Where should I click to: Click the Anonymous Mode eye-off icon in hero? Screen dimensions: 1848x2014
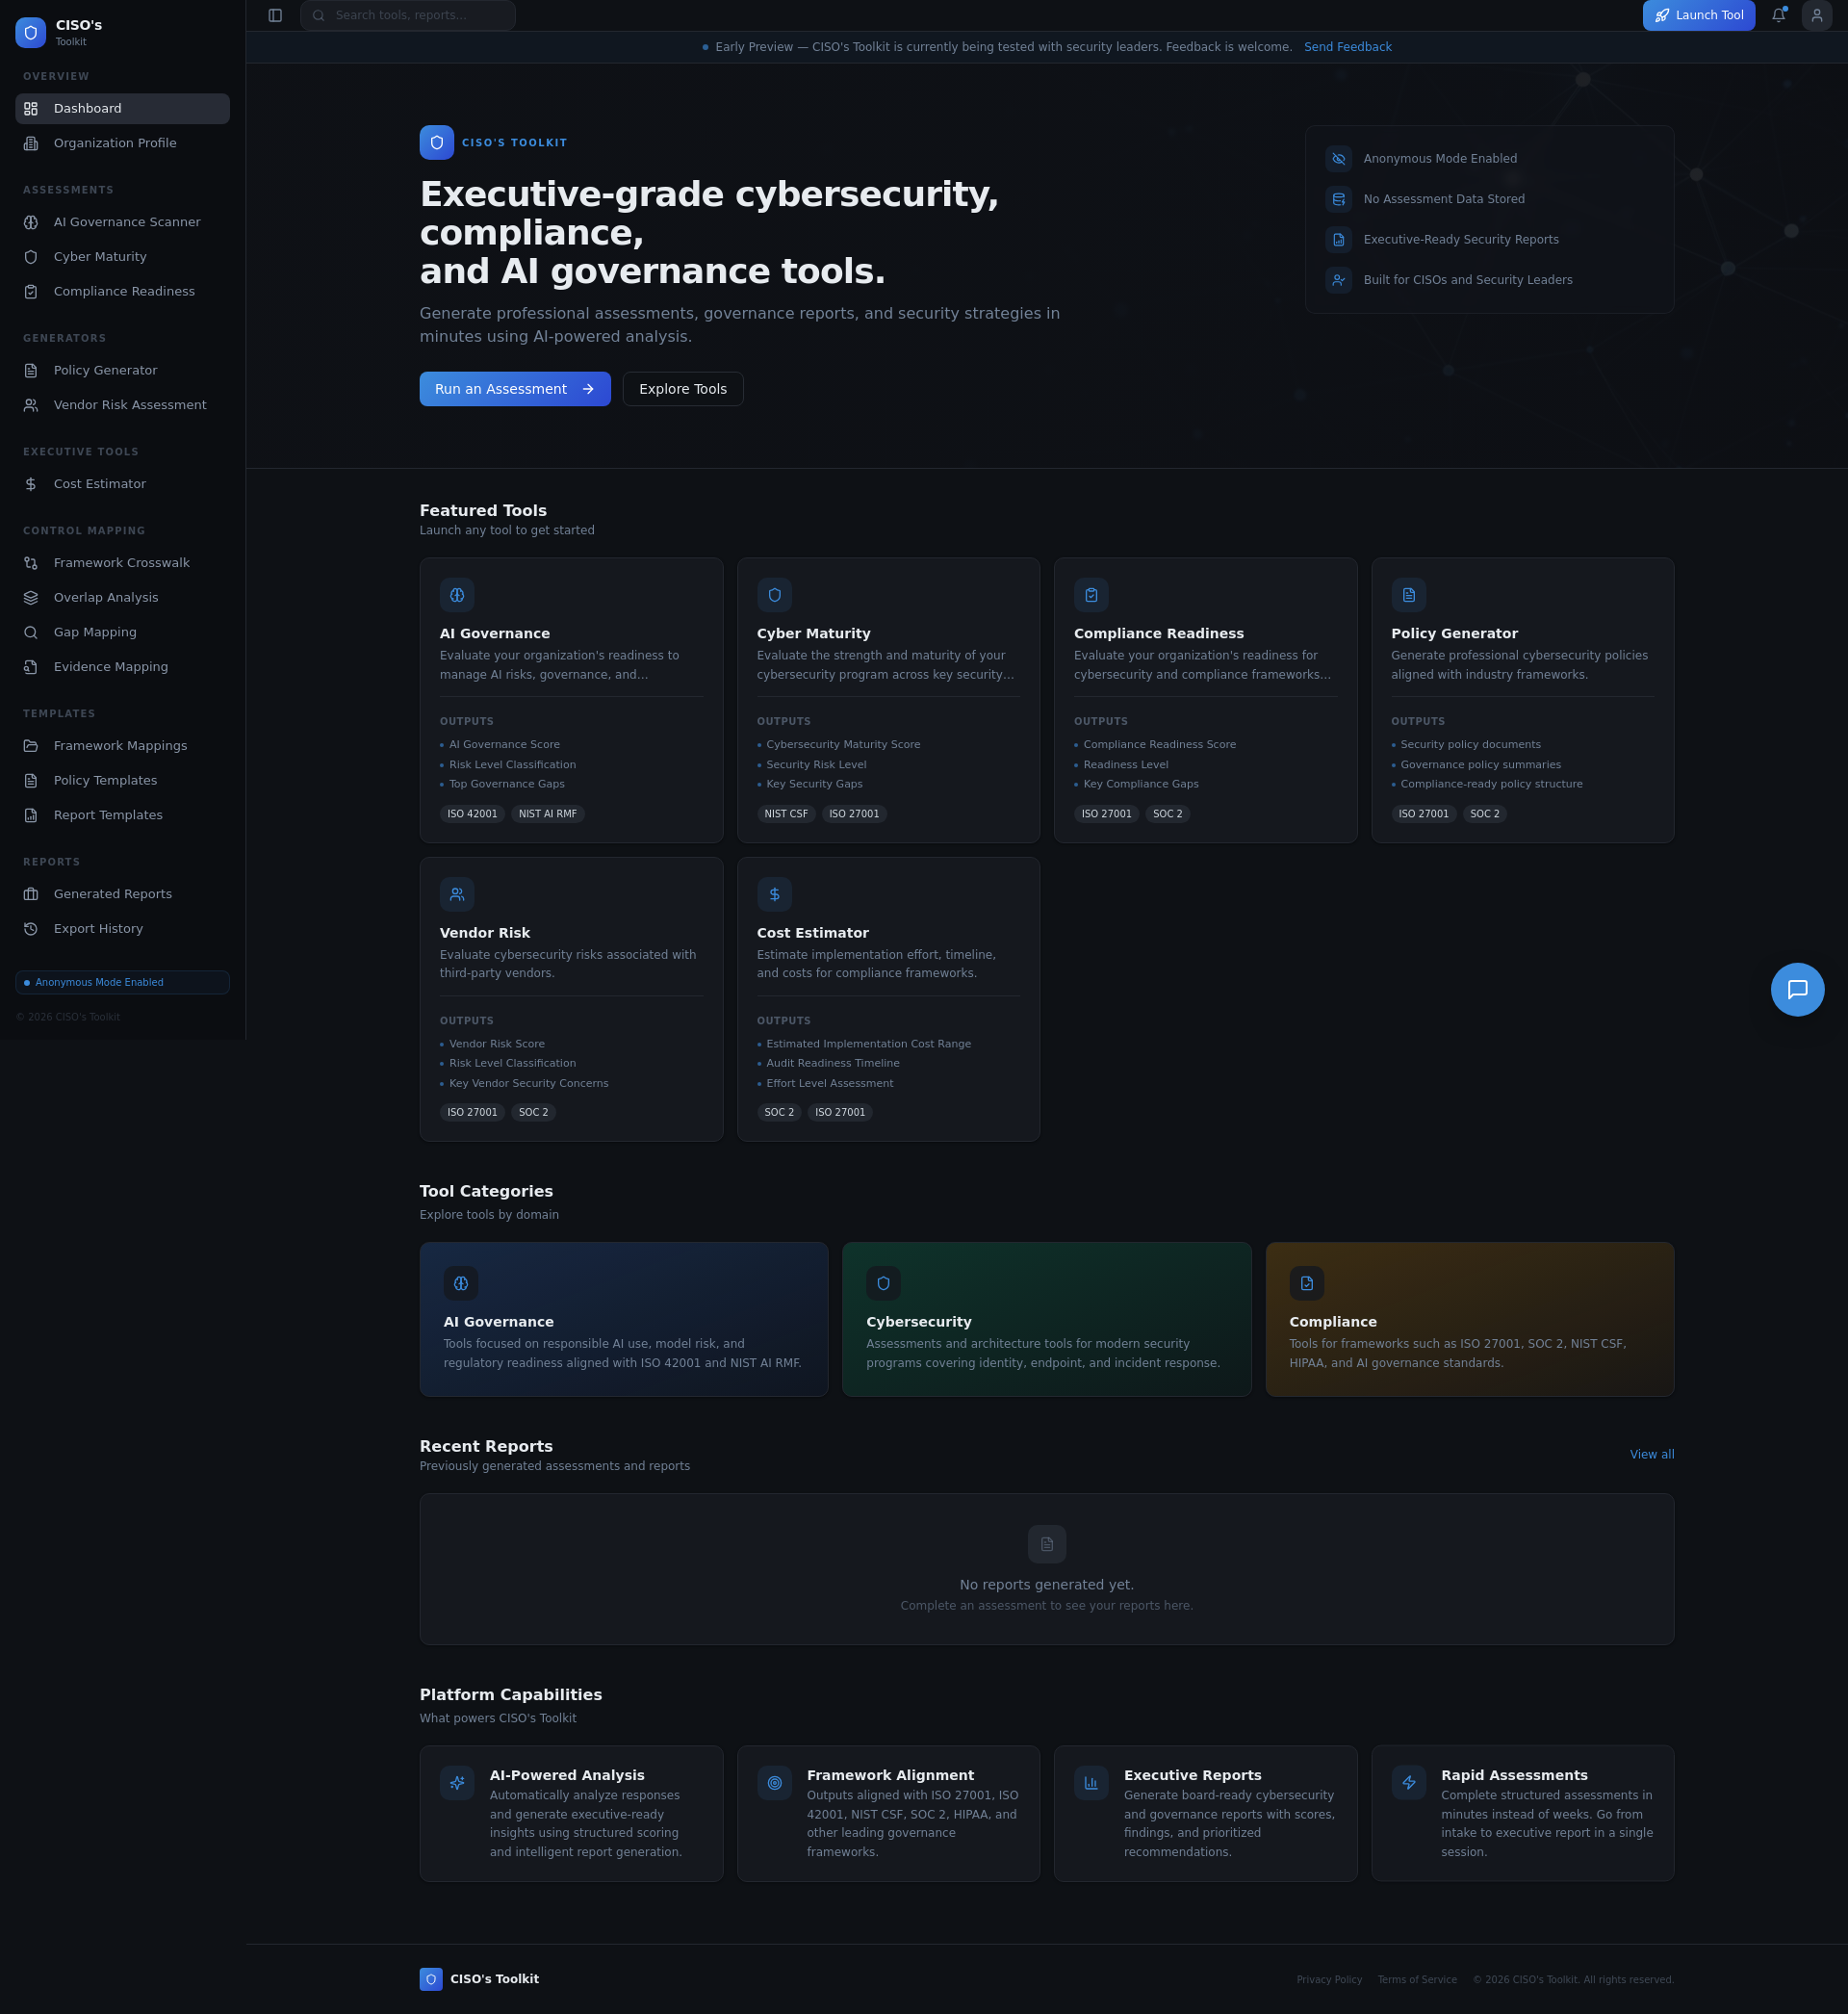click(1338, 159)
